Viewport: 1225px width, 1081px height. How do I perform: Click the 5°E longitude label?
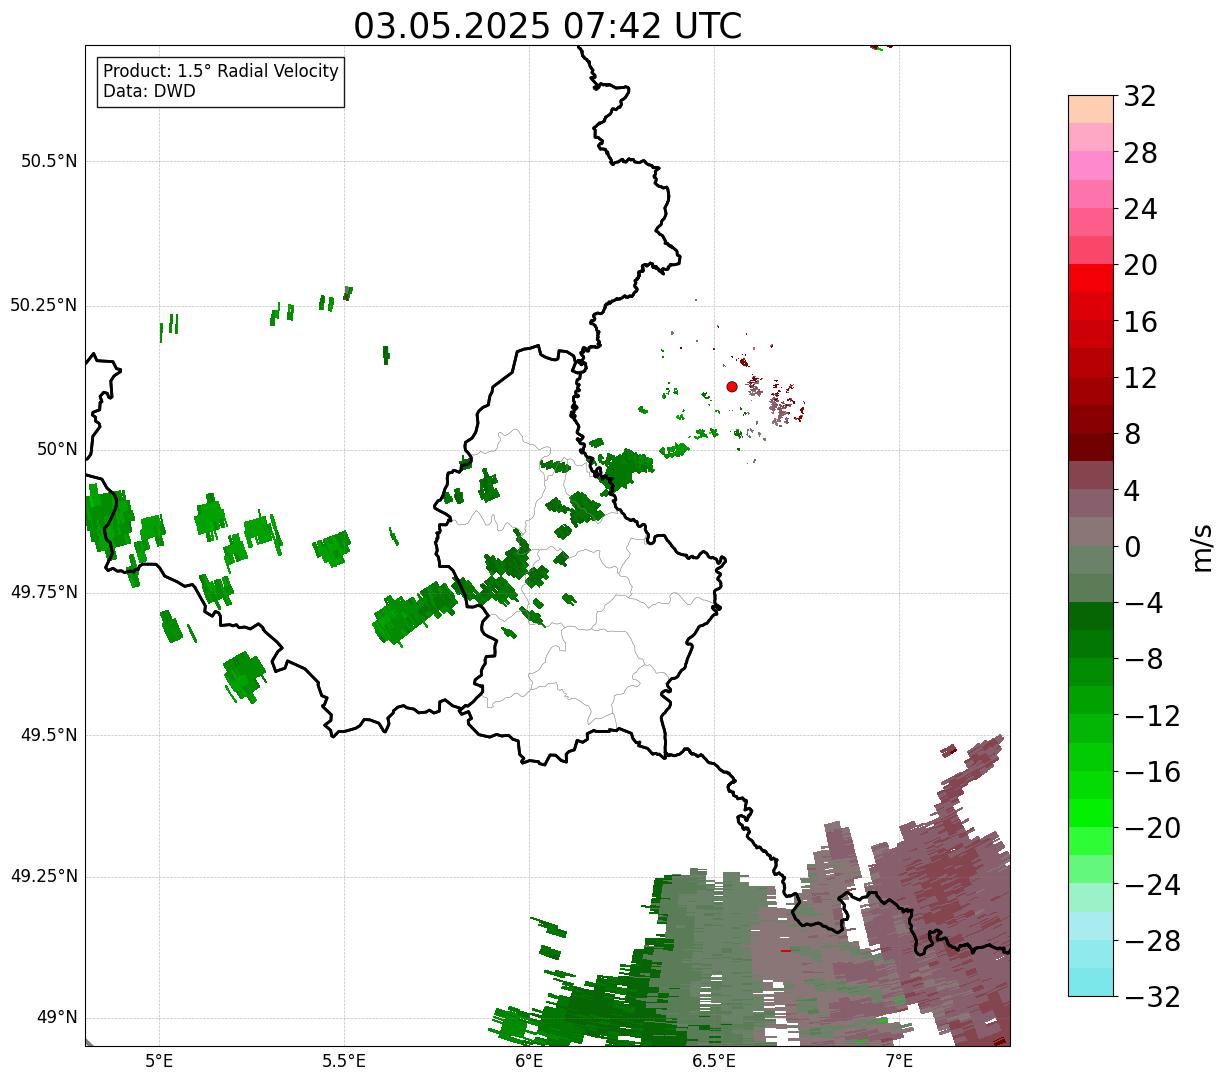(x=160, y=1061)
